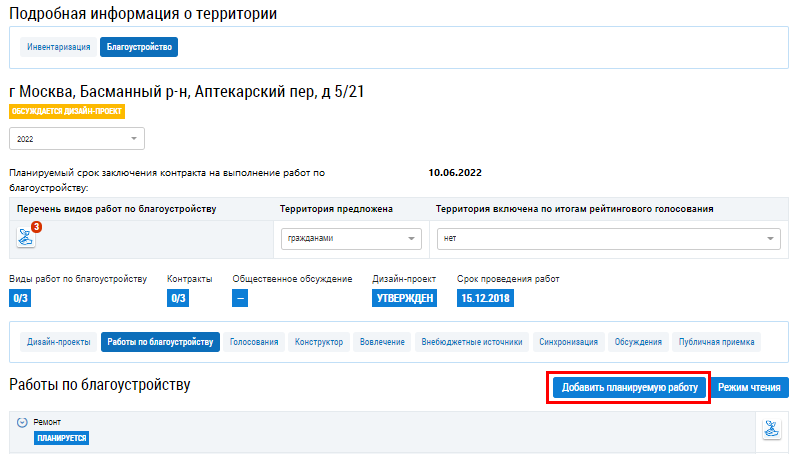The image size is (798, 454).
Task: Click the works icon in the Ремонт row
Action: click(772, 429)
